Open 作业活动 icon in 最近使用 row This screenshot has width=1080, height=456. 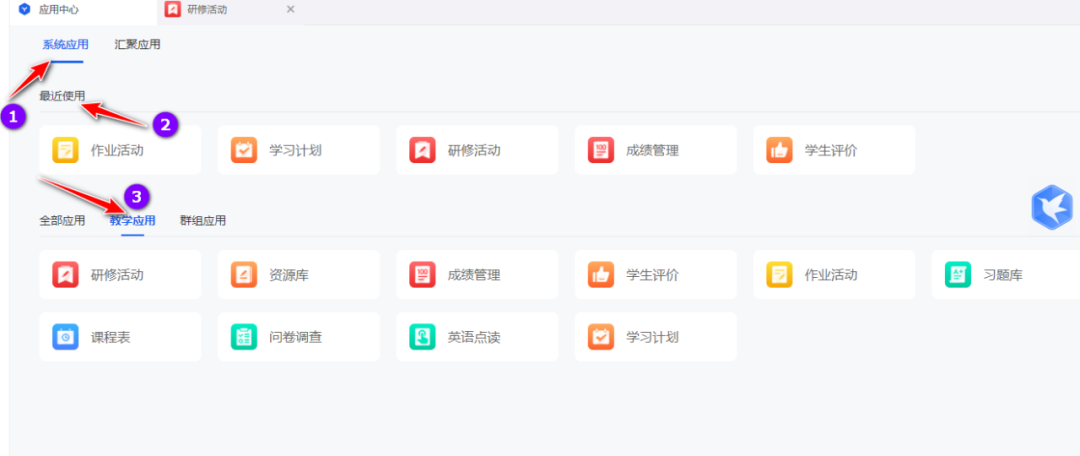click(x=65, y=150)
